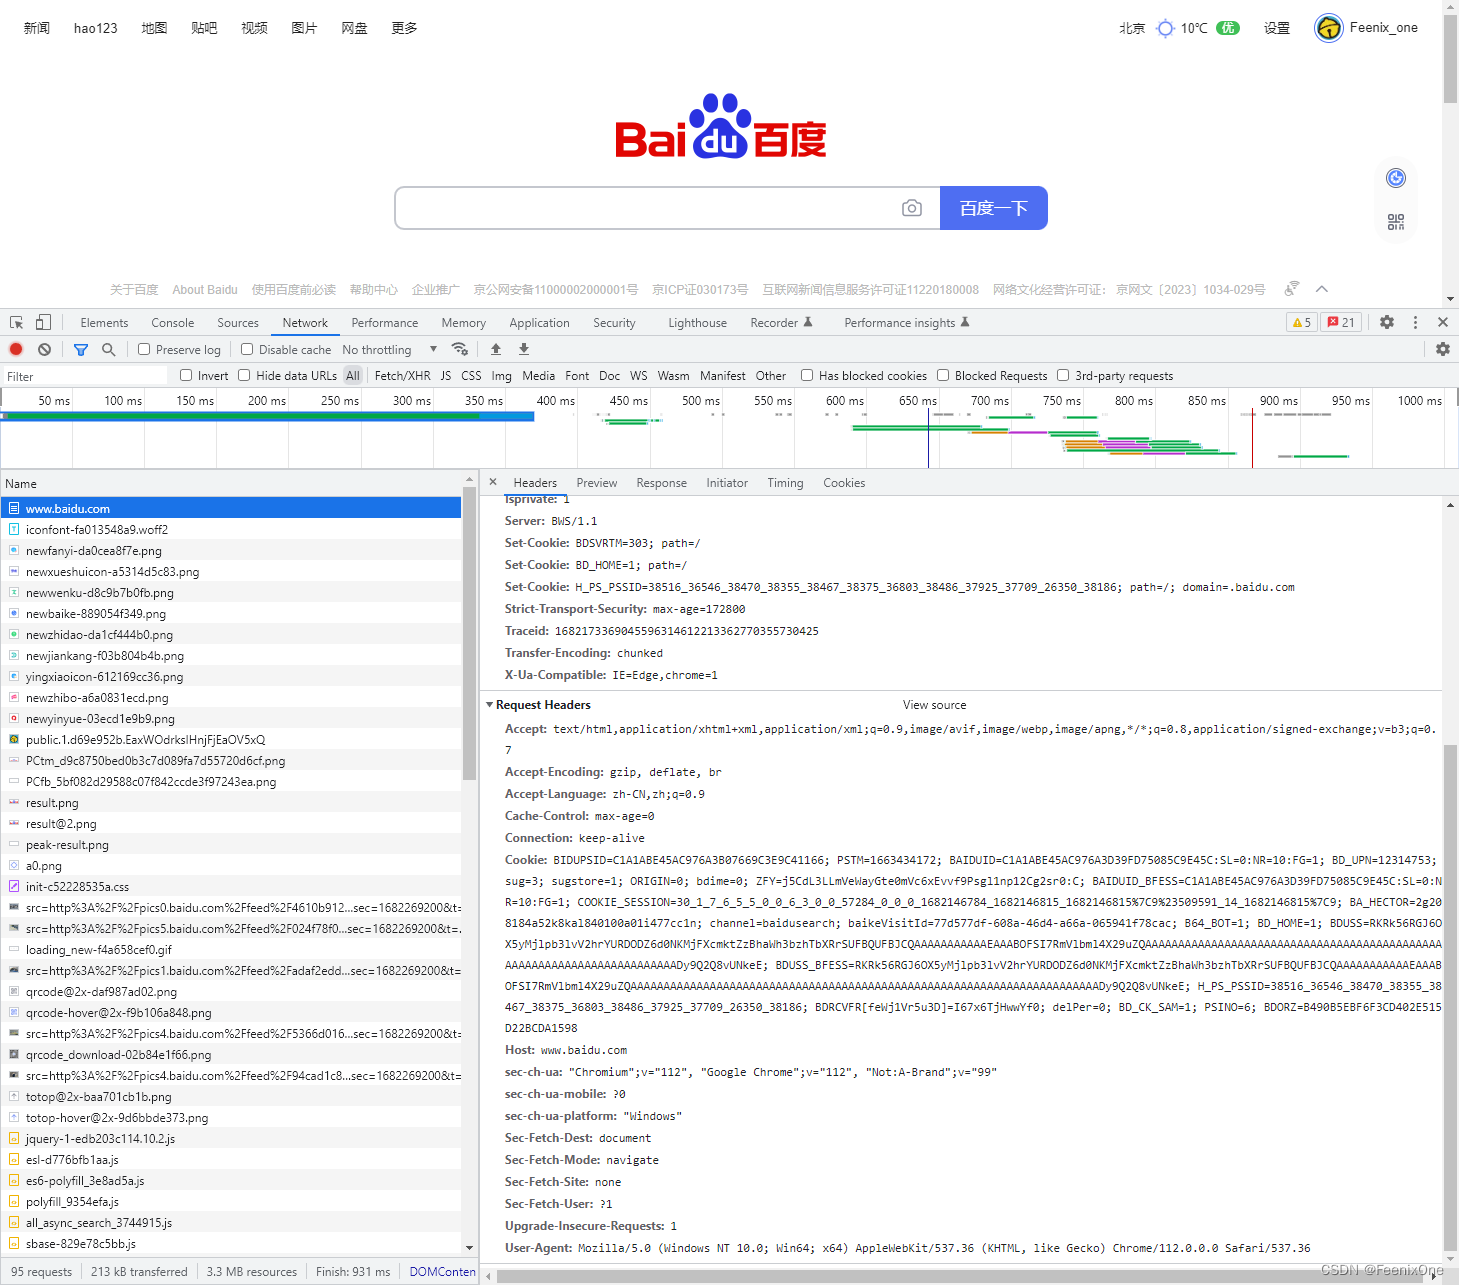This screenshot has height=1285, width=1459.
Task: Collapse the Request Headers section
Action: tap(490, 705)
